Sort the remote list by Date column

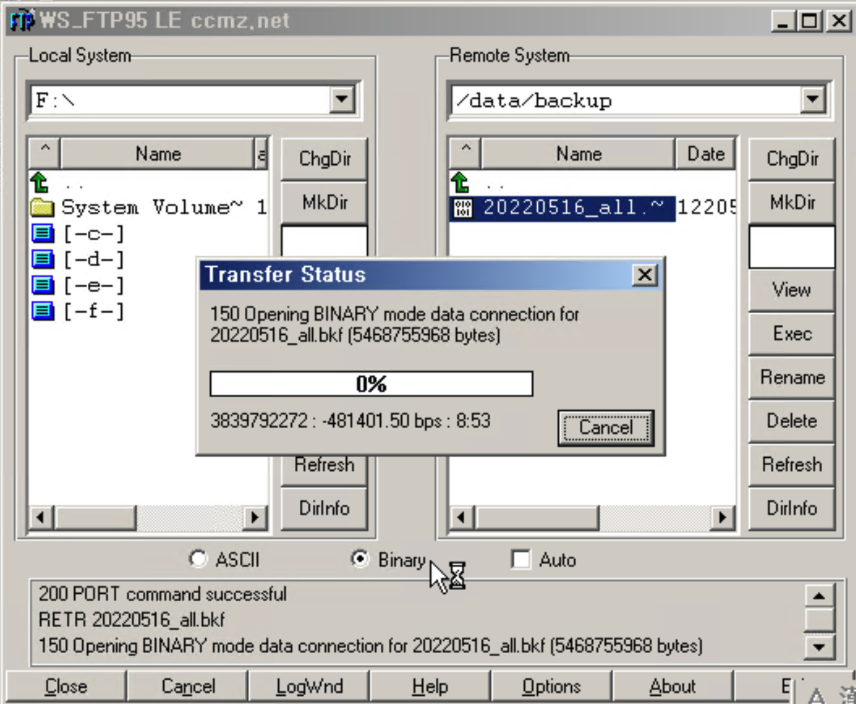(706, 153)
